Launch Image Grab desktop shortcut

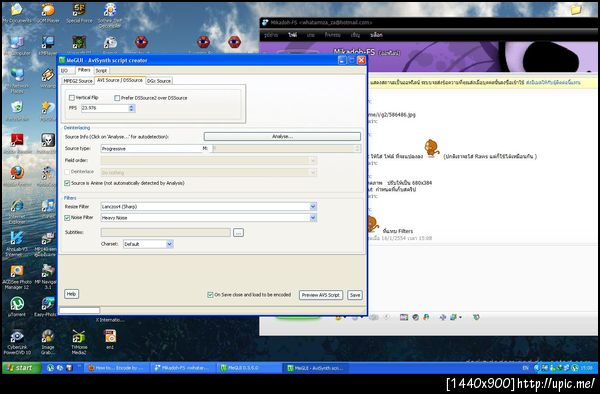point(48,342)
